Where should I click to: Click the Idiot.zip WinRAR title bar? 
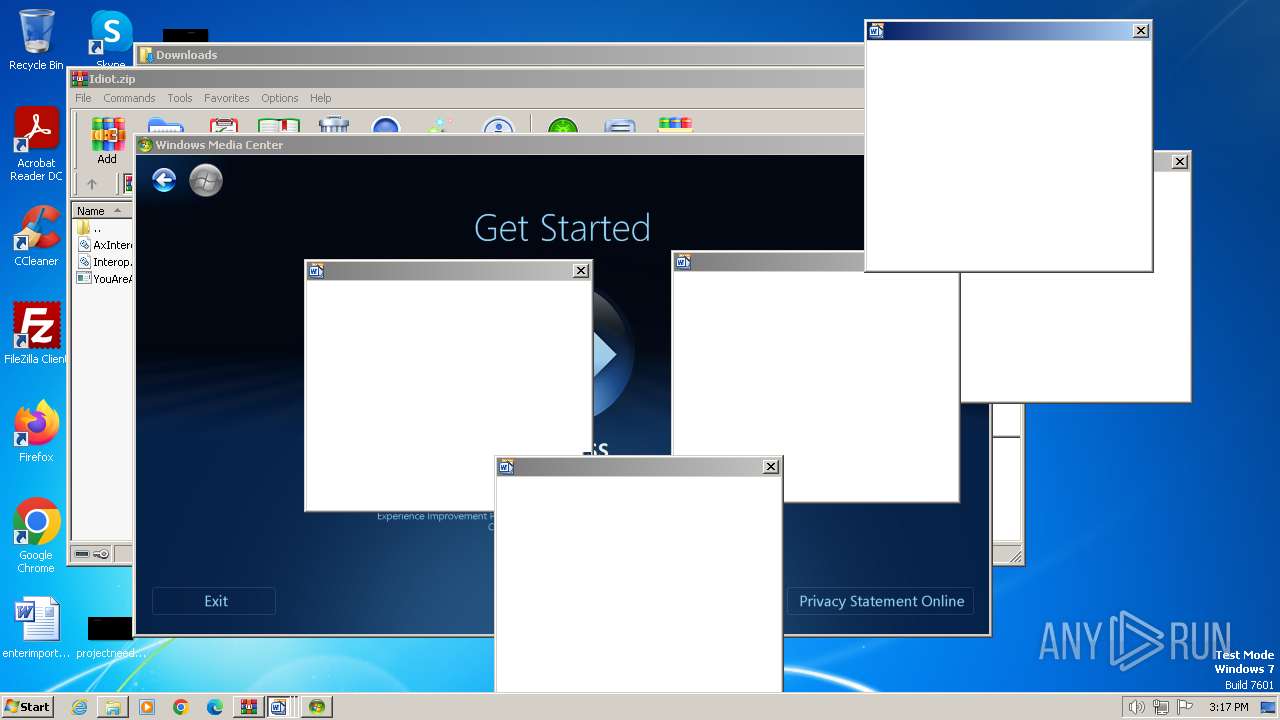click(466, 79)
